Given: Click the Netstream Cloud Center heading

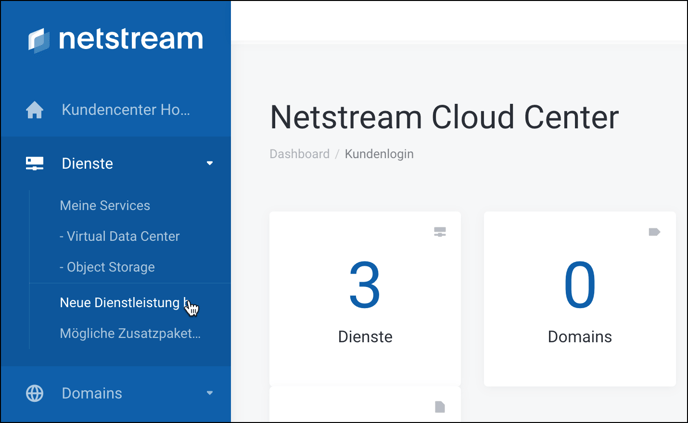Looking at the screenshot, I should (x=444, y=117).
